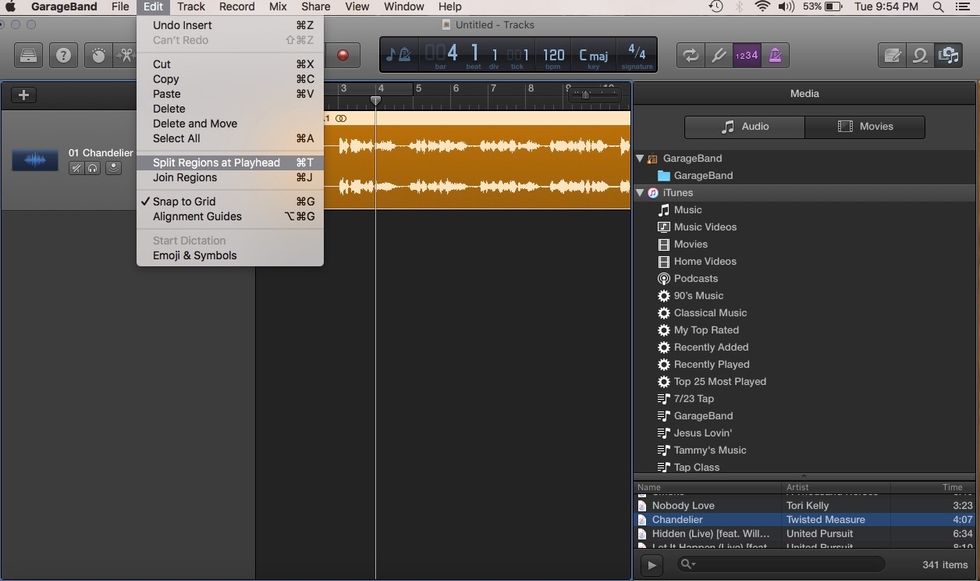Add a new track with the plus button
980x581 pixels.
(x=23, y=94)
